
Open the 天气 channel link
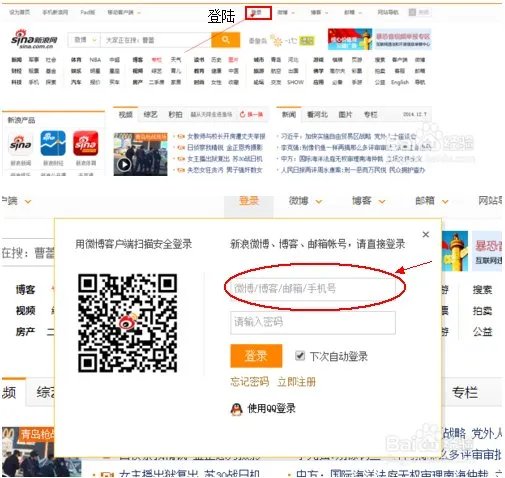pyautogui.click(x=176, y=60)
